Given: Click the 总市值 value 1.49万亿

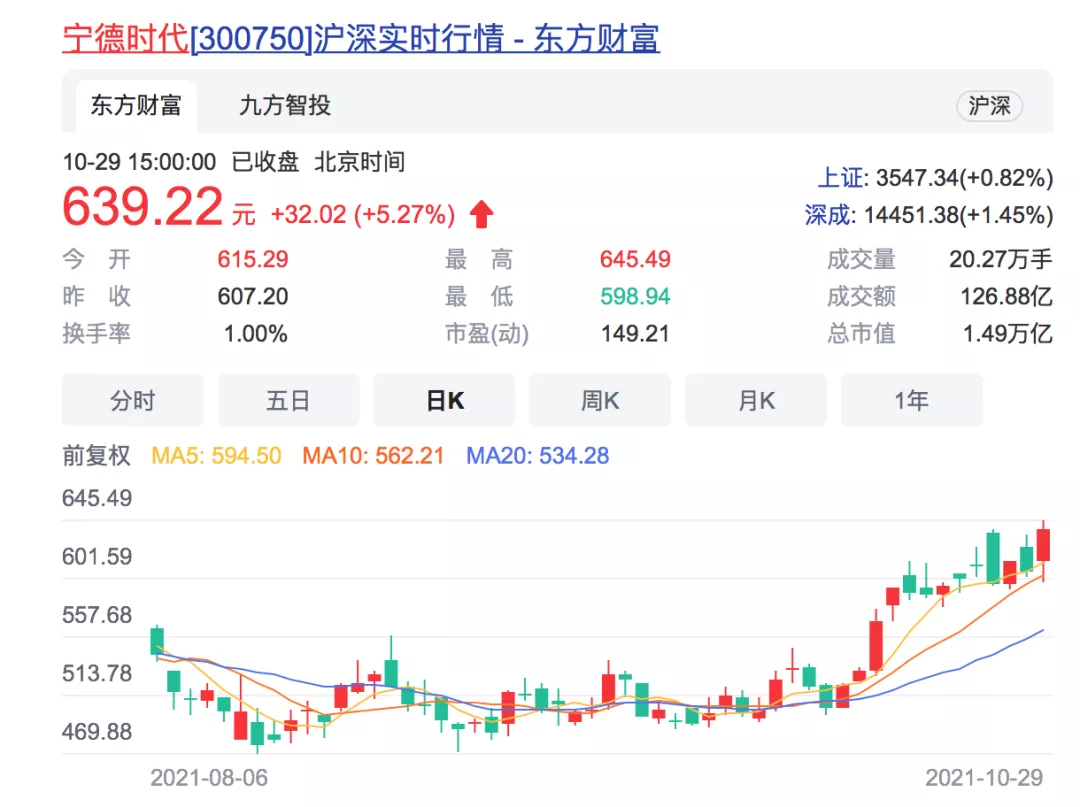Looking at the screenshot, I should pos(1008,334).
